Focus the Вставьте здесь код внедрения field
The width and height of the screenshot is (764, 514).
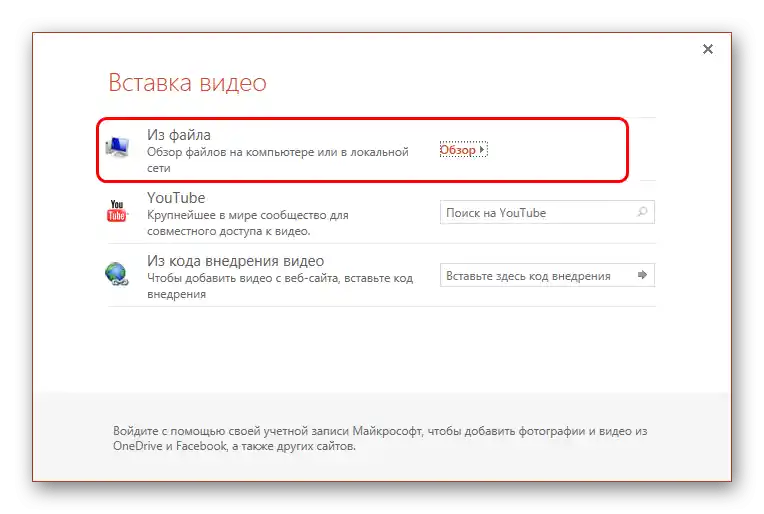click(547, 275)
